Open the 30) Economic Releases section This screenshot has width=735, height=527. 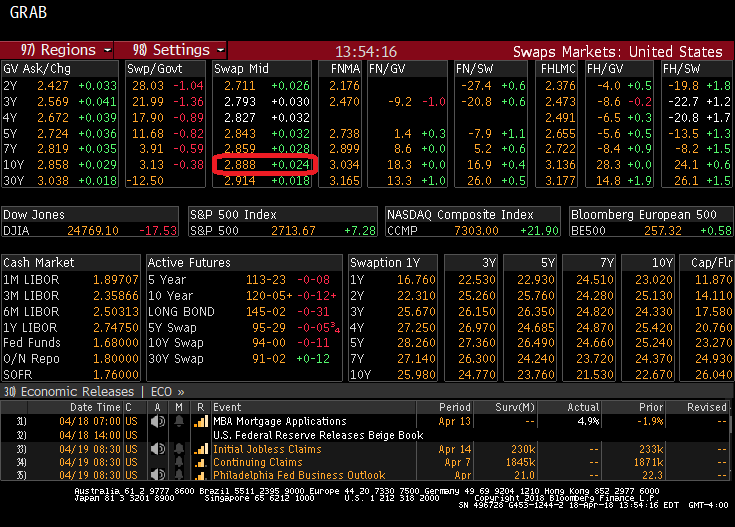69,391
